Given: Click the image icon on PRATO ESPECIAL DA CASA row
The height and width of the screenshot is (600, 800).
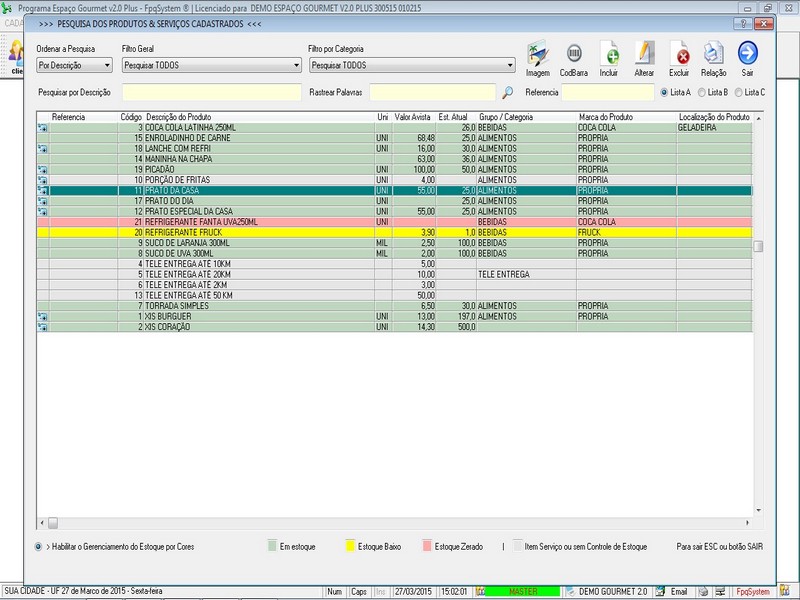Looking at the screenshot, I should 43,212.
